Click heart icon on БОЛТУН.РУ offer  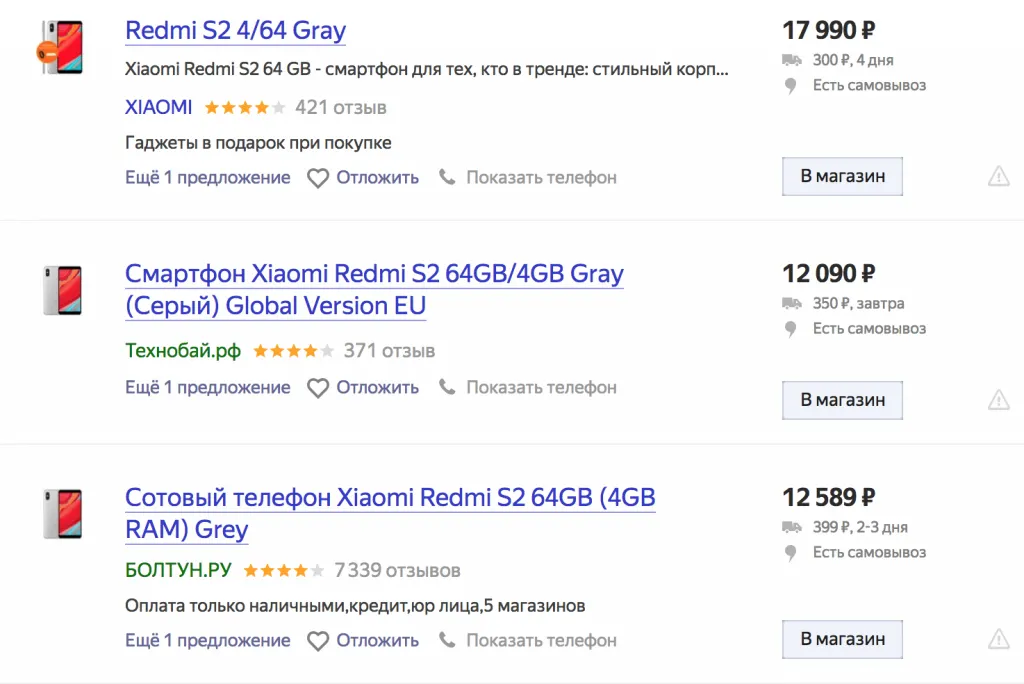pos(318,641)
